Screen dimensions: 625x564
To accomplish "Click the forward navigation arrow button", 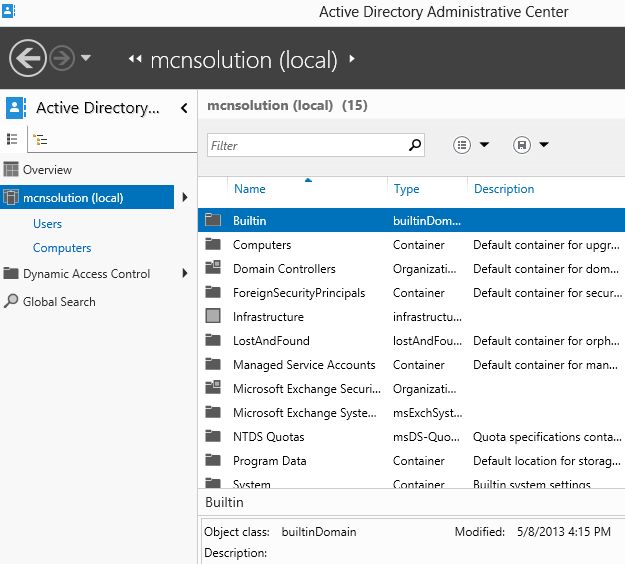I will 62,59.
